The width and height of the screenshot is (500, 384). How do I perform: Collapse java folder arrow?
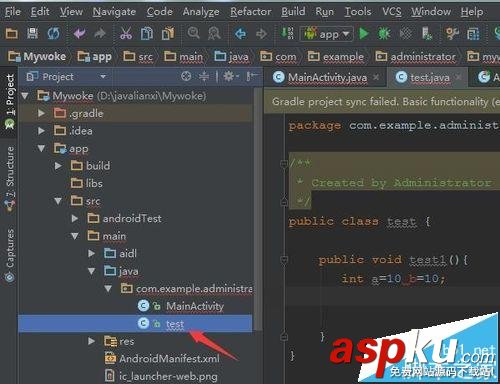click(91, 271)
